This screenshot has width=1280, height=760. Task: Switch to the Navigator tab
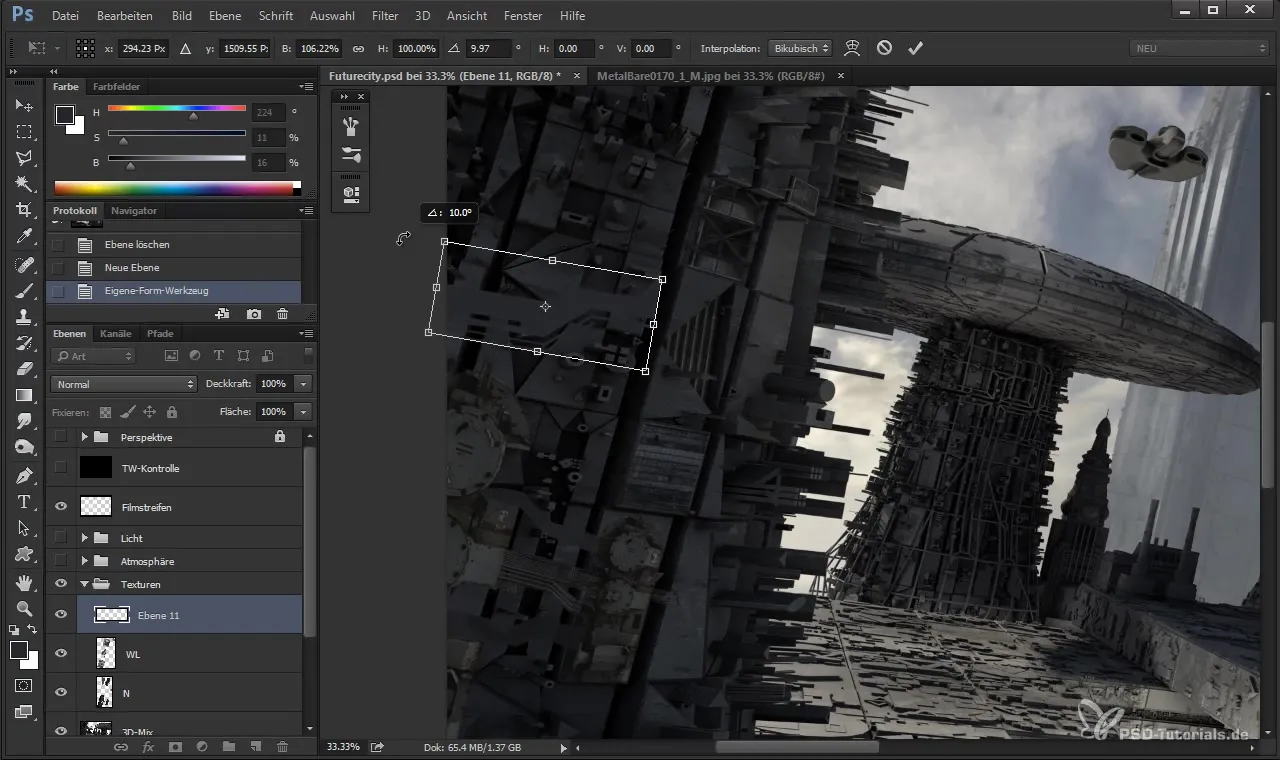134,211
